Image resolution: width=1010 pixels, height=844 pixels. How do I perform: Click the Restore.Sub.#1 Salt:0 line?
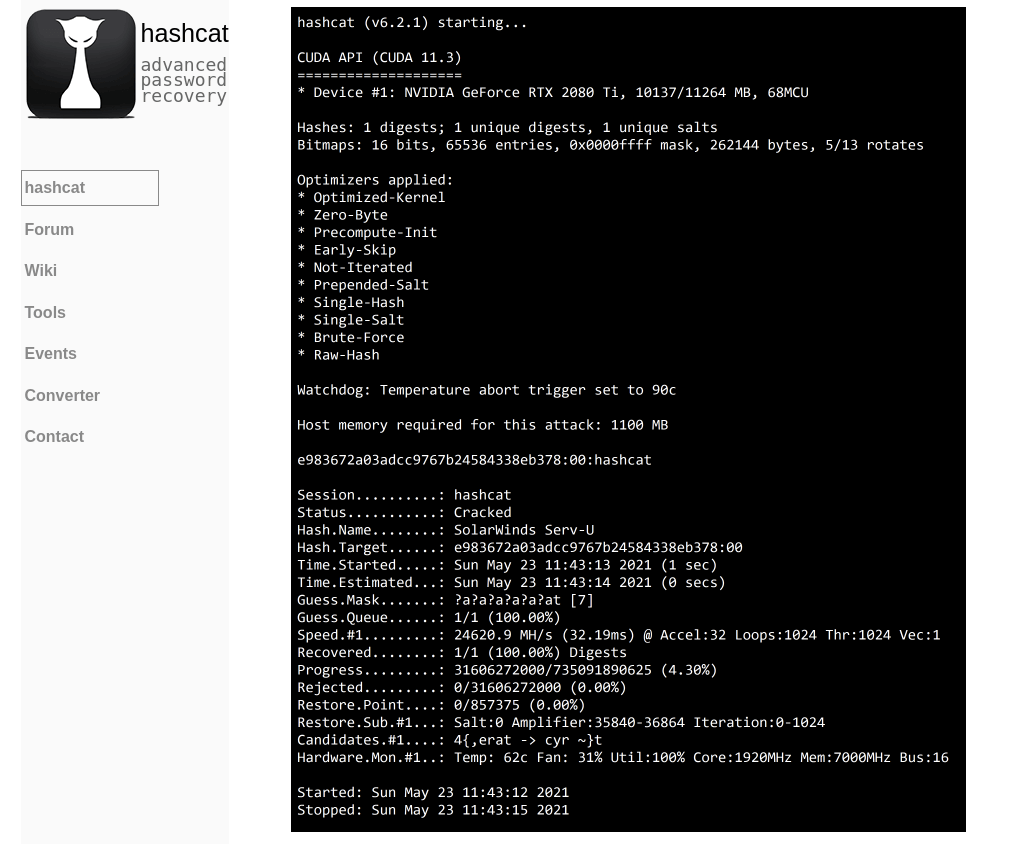click(560, 722)
